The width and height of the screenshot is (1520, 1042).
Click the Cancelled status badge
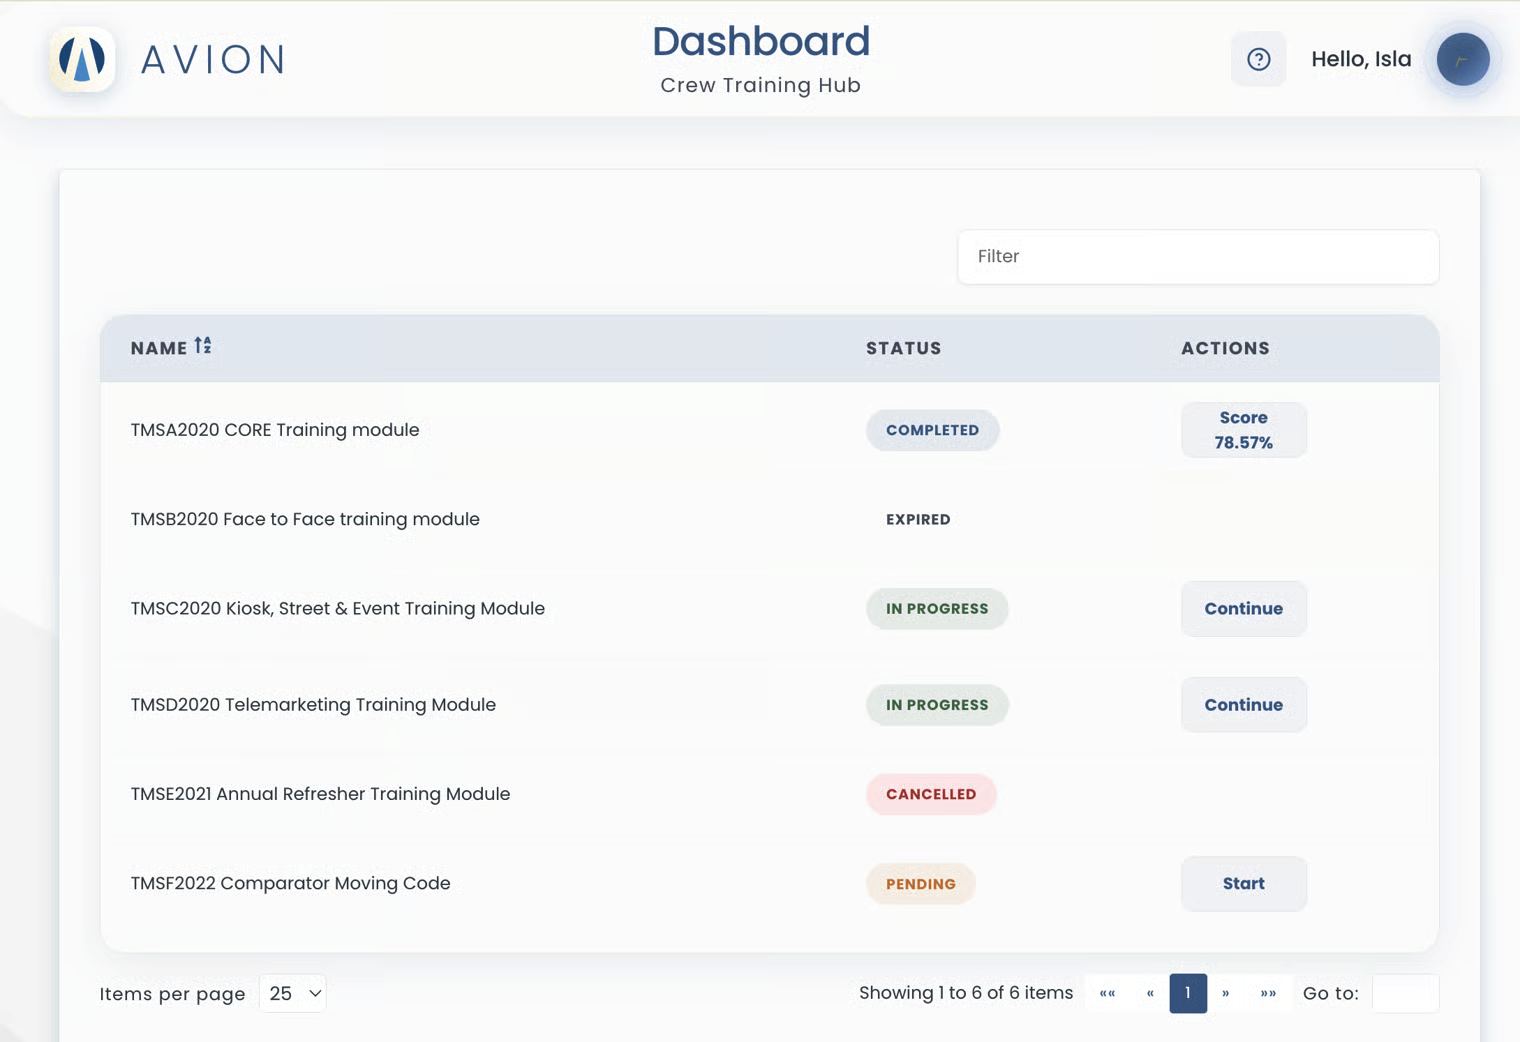[931, 794]
